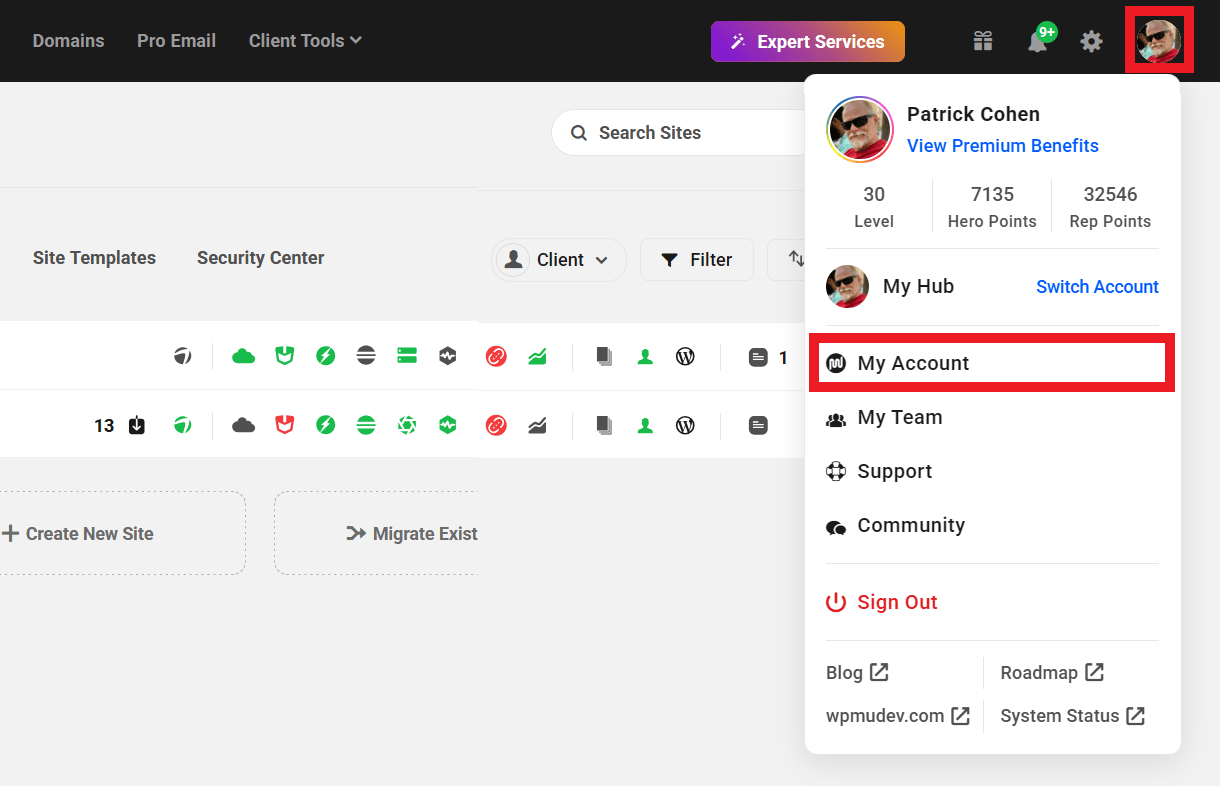
Task: Open the gift rewards icon in header
Action: pos(983,41)
